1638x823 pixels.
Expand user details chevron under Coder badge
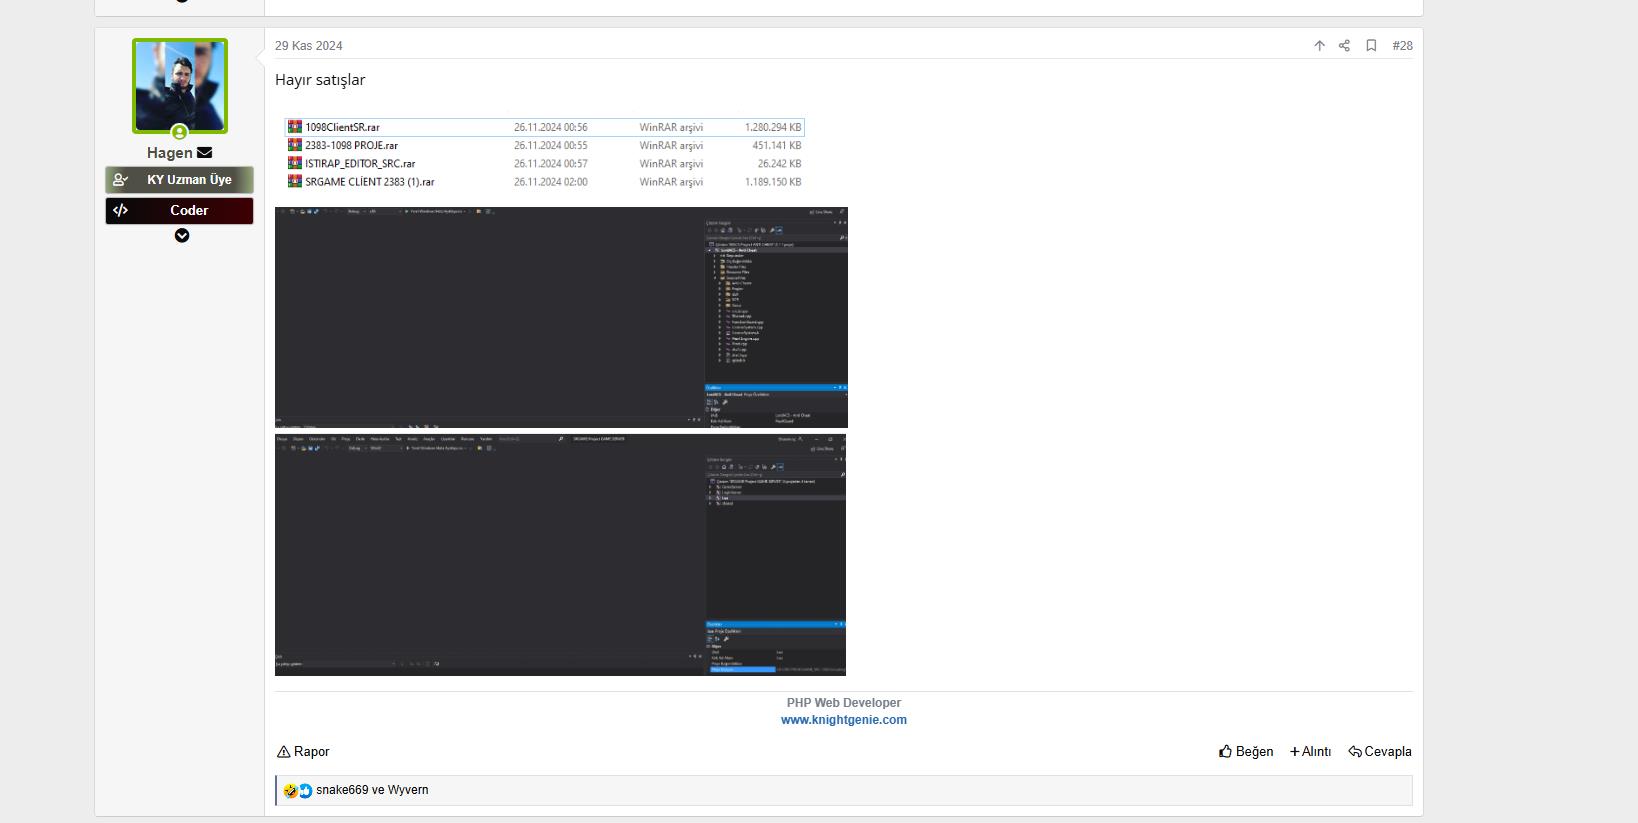pyautogui.click(x=182, y=236)
